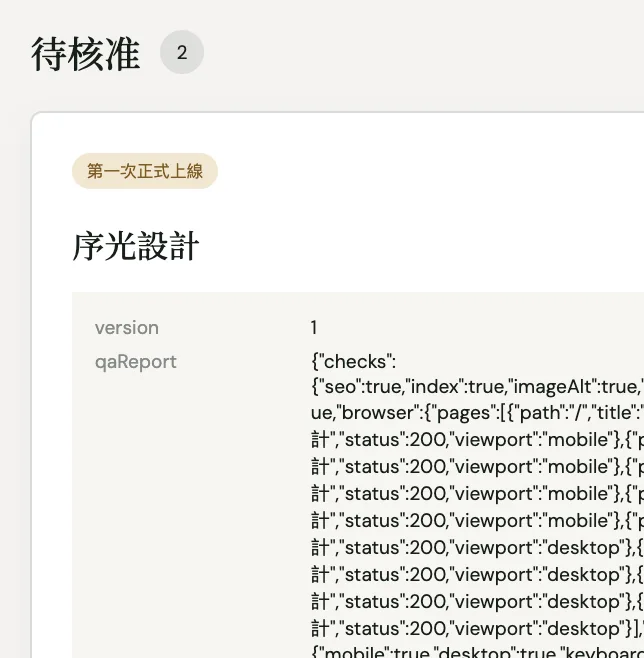
Task: Click the {"checks": line in qaReport
Action: 353,362
